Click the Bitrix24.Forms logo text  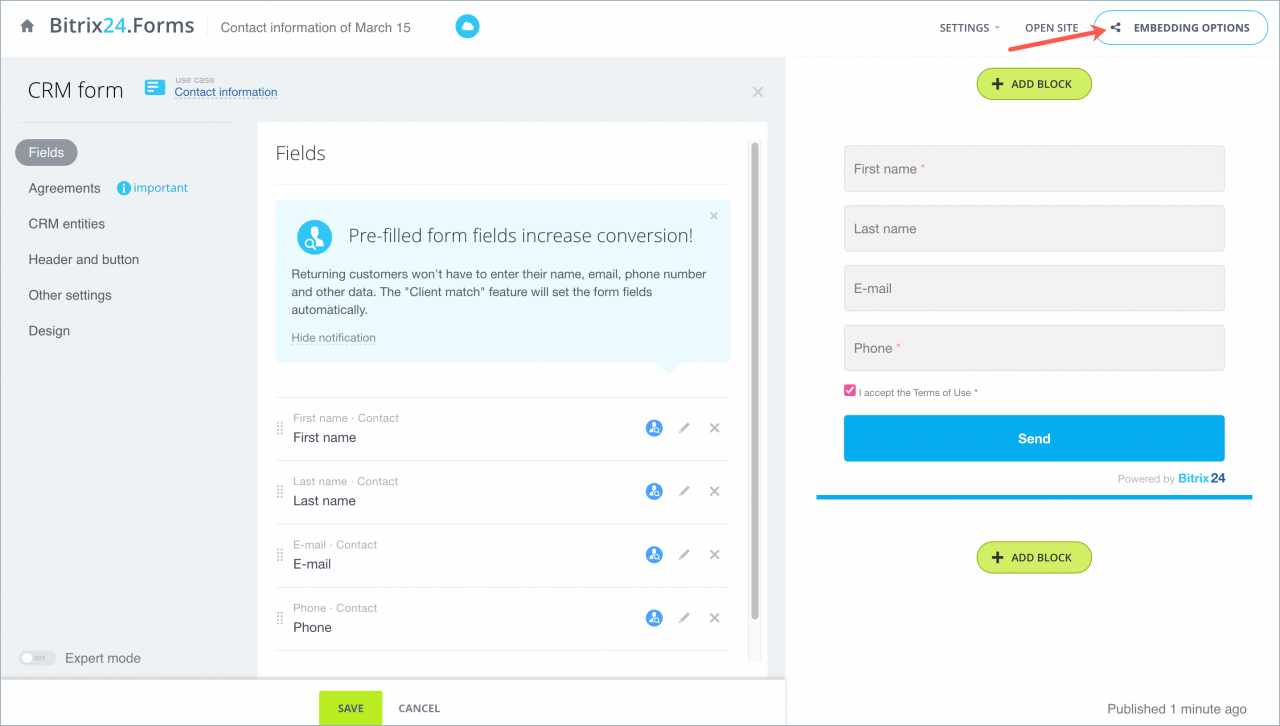tap(121, 26)
